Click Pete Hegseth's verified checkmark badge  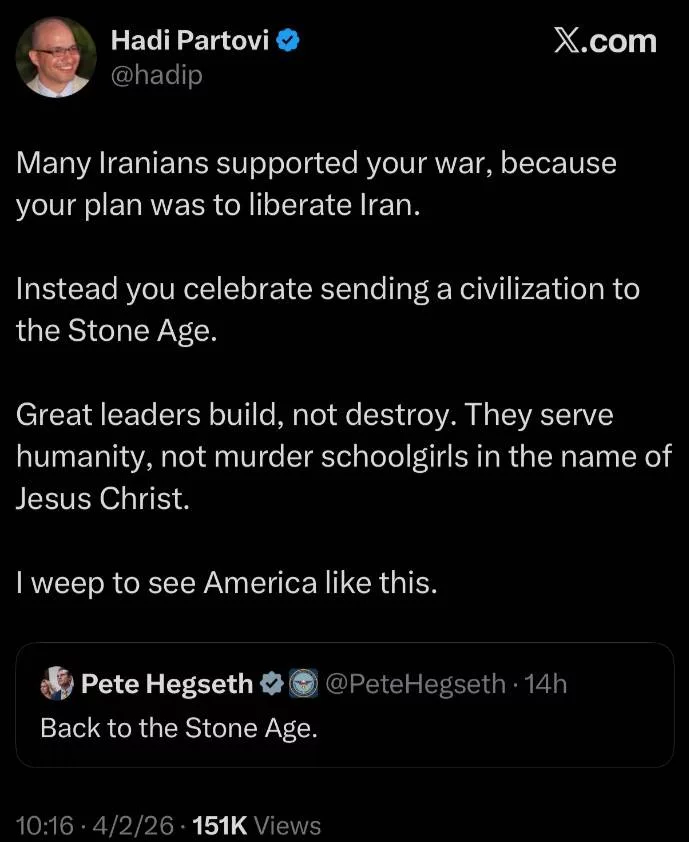coord(271,684)
